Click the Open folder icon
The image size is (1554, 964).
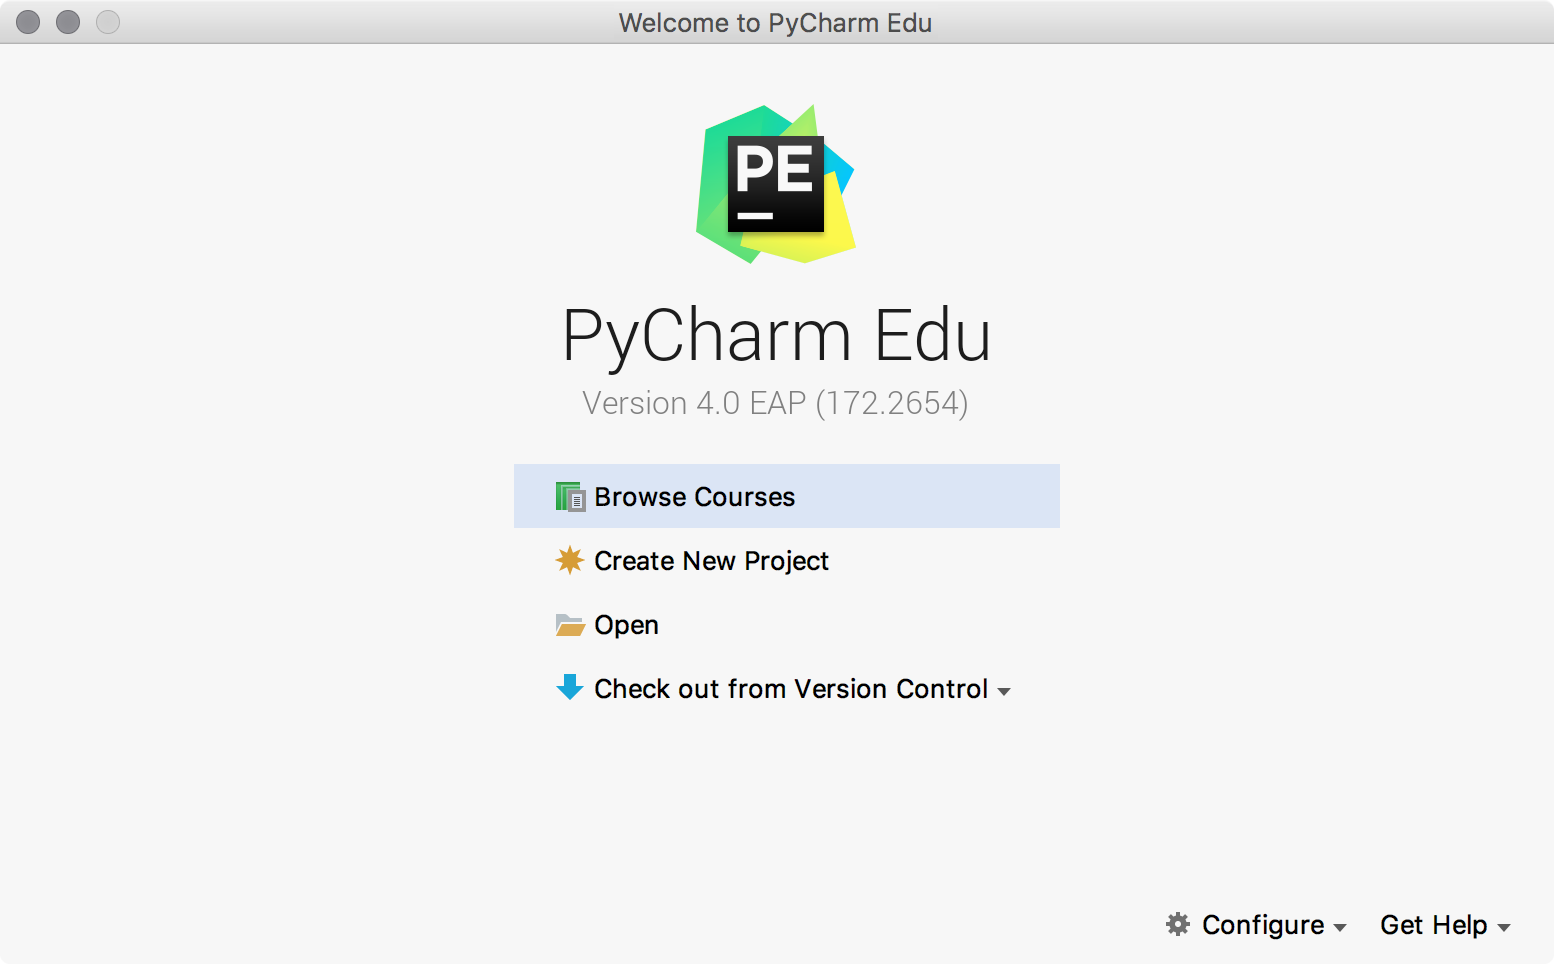[x=570, y=624]
